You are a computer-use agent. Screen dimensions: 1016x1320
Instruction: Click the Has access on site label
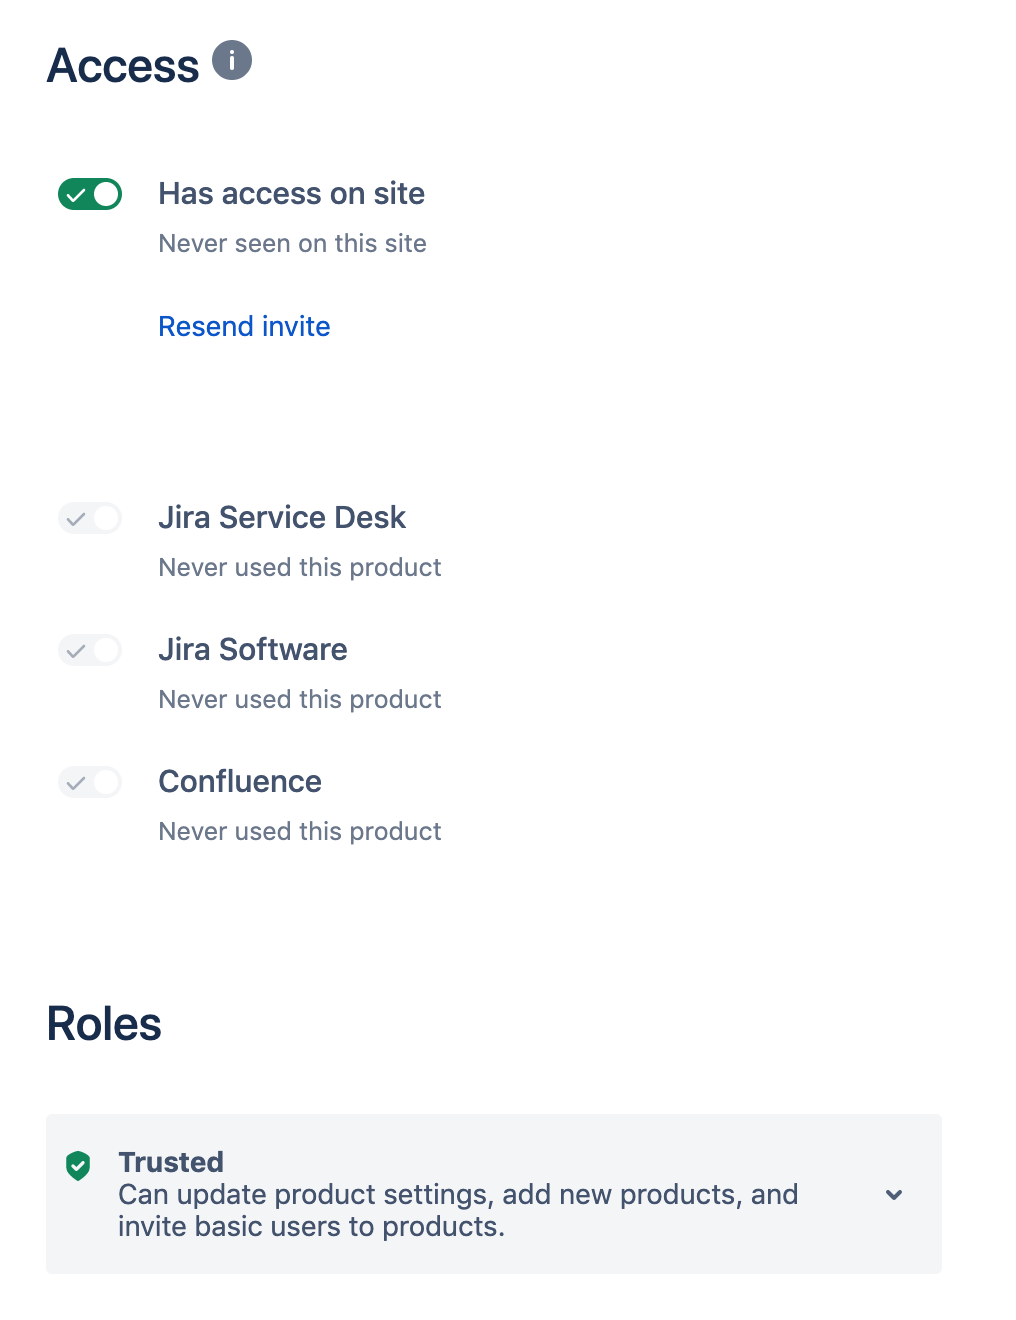click(x=291, y=194)
